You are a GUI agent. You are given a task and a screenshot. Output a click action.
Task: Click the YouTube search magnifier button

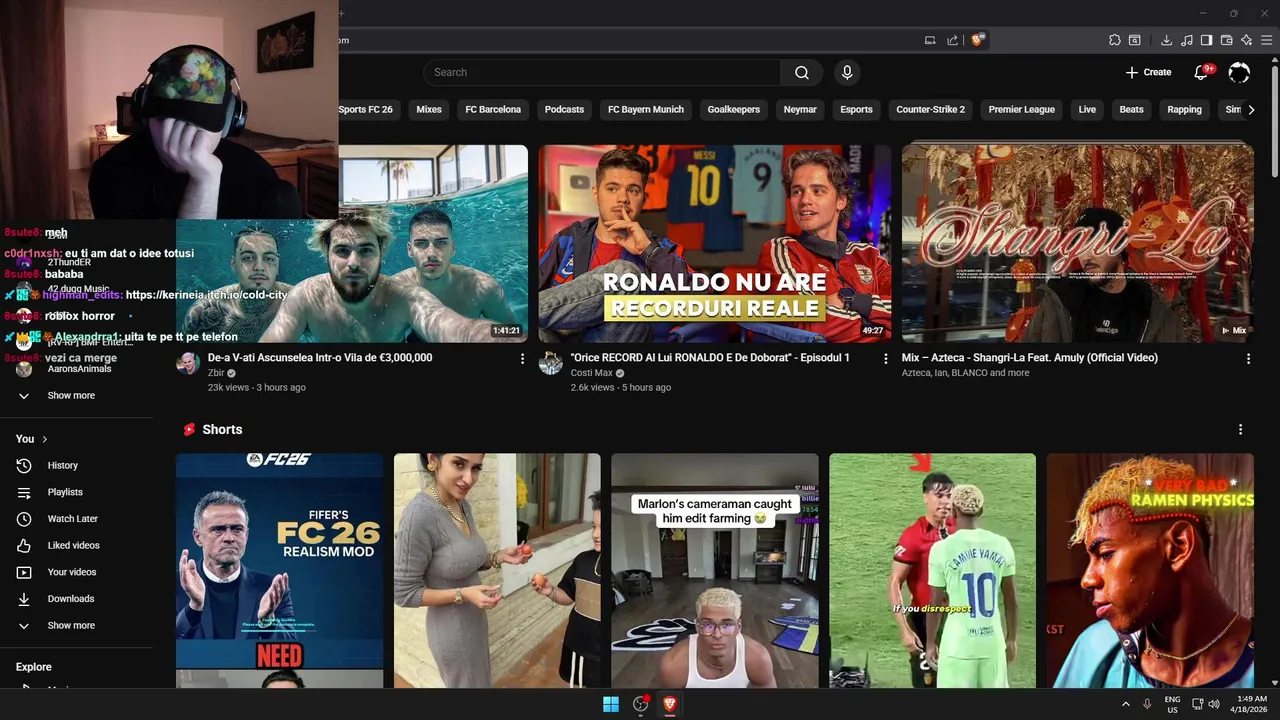pyautogui.click(x=802, y=72)
